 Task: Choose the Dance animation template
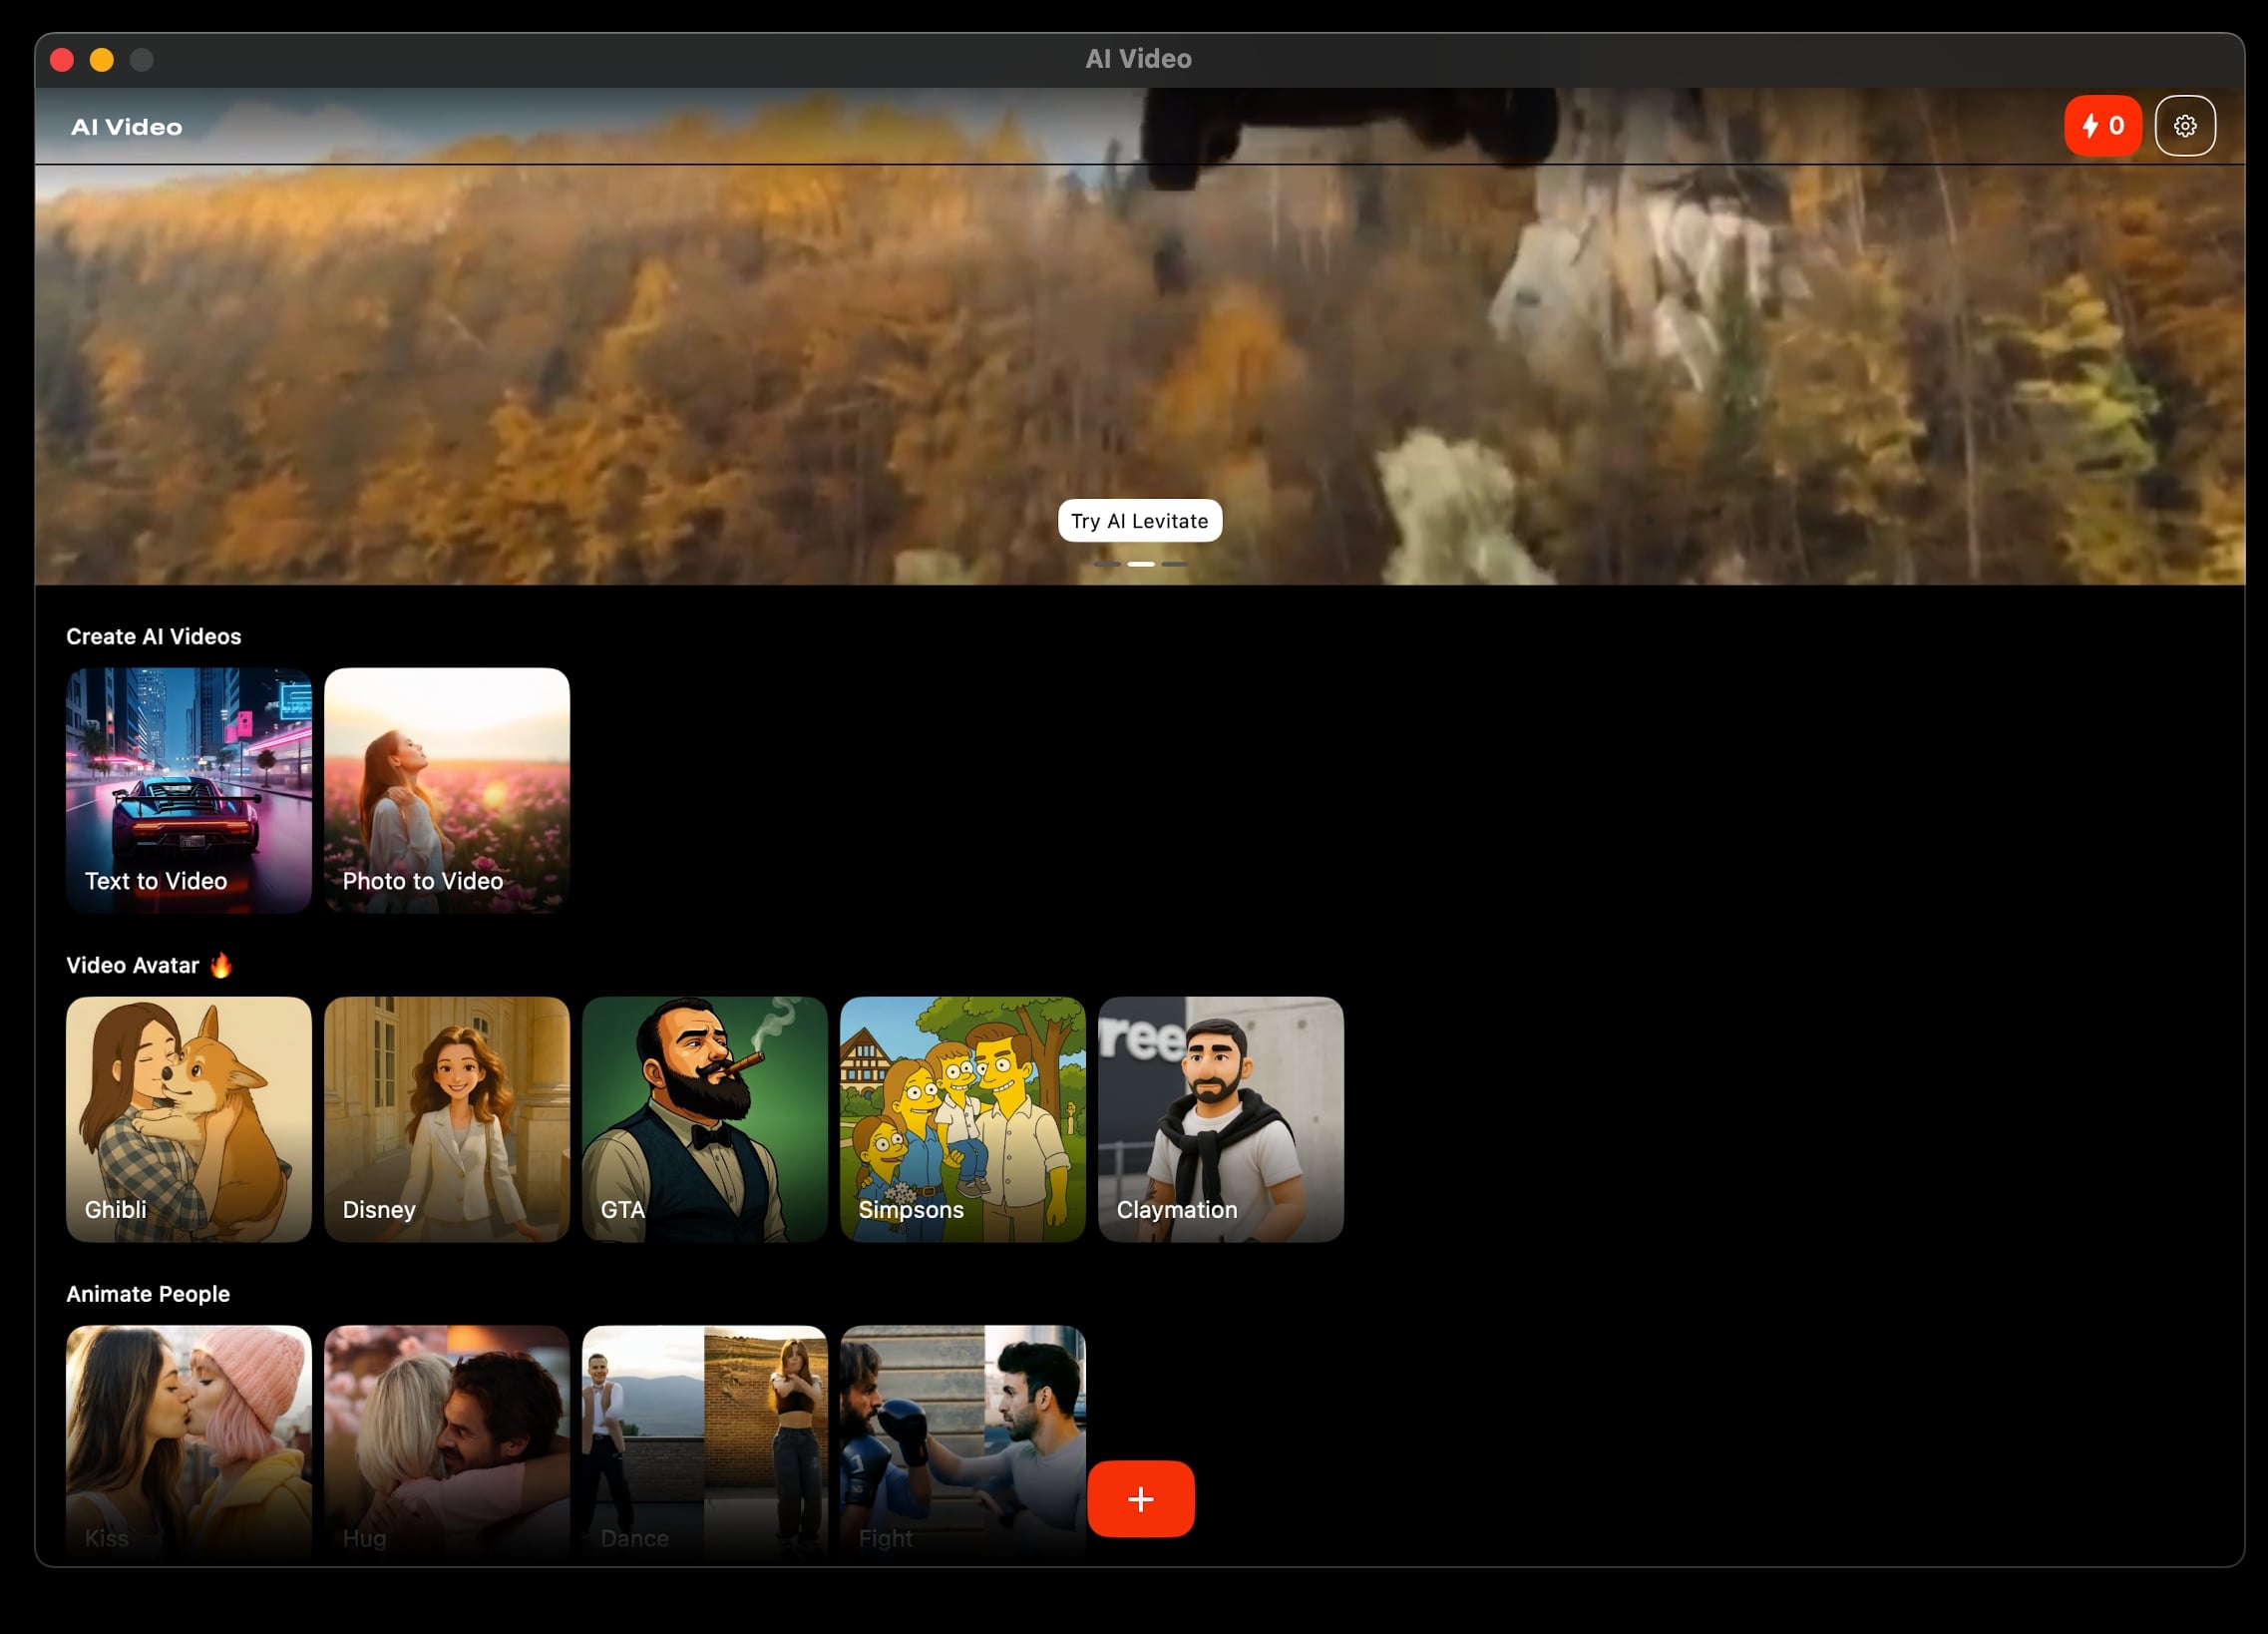coord(705,1440)
